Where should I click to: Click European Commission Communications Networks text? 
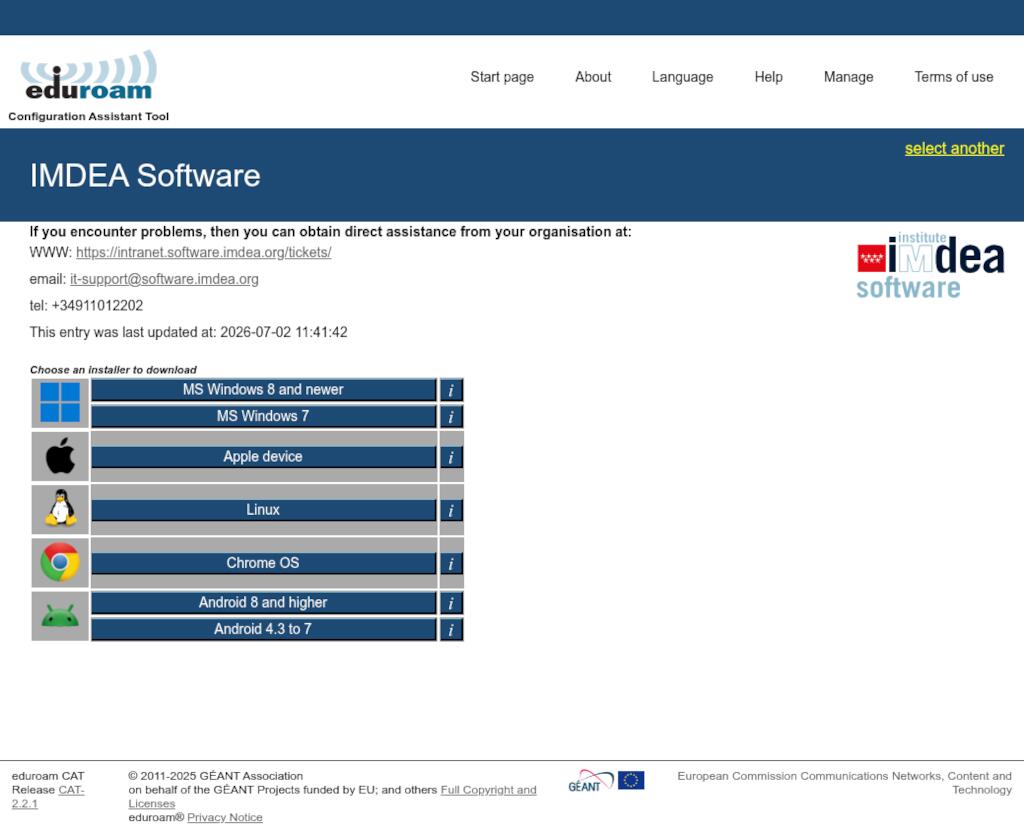pos(844,783)
